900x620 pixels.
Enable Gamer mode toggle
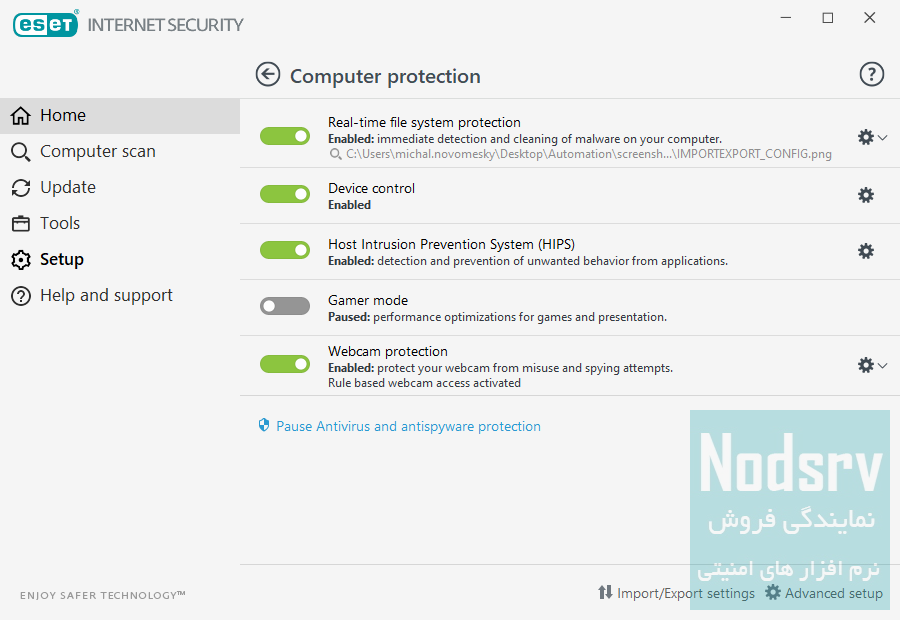tap(285, 306)
